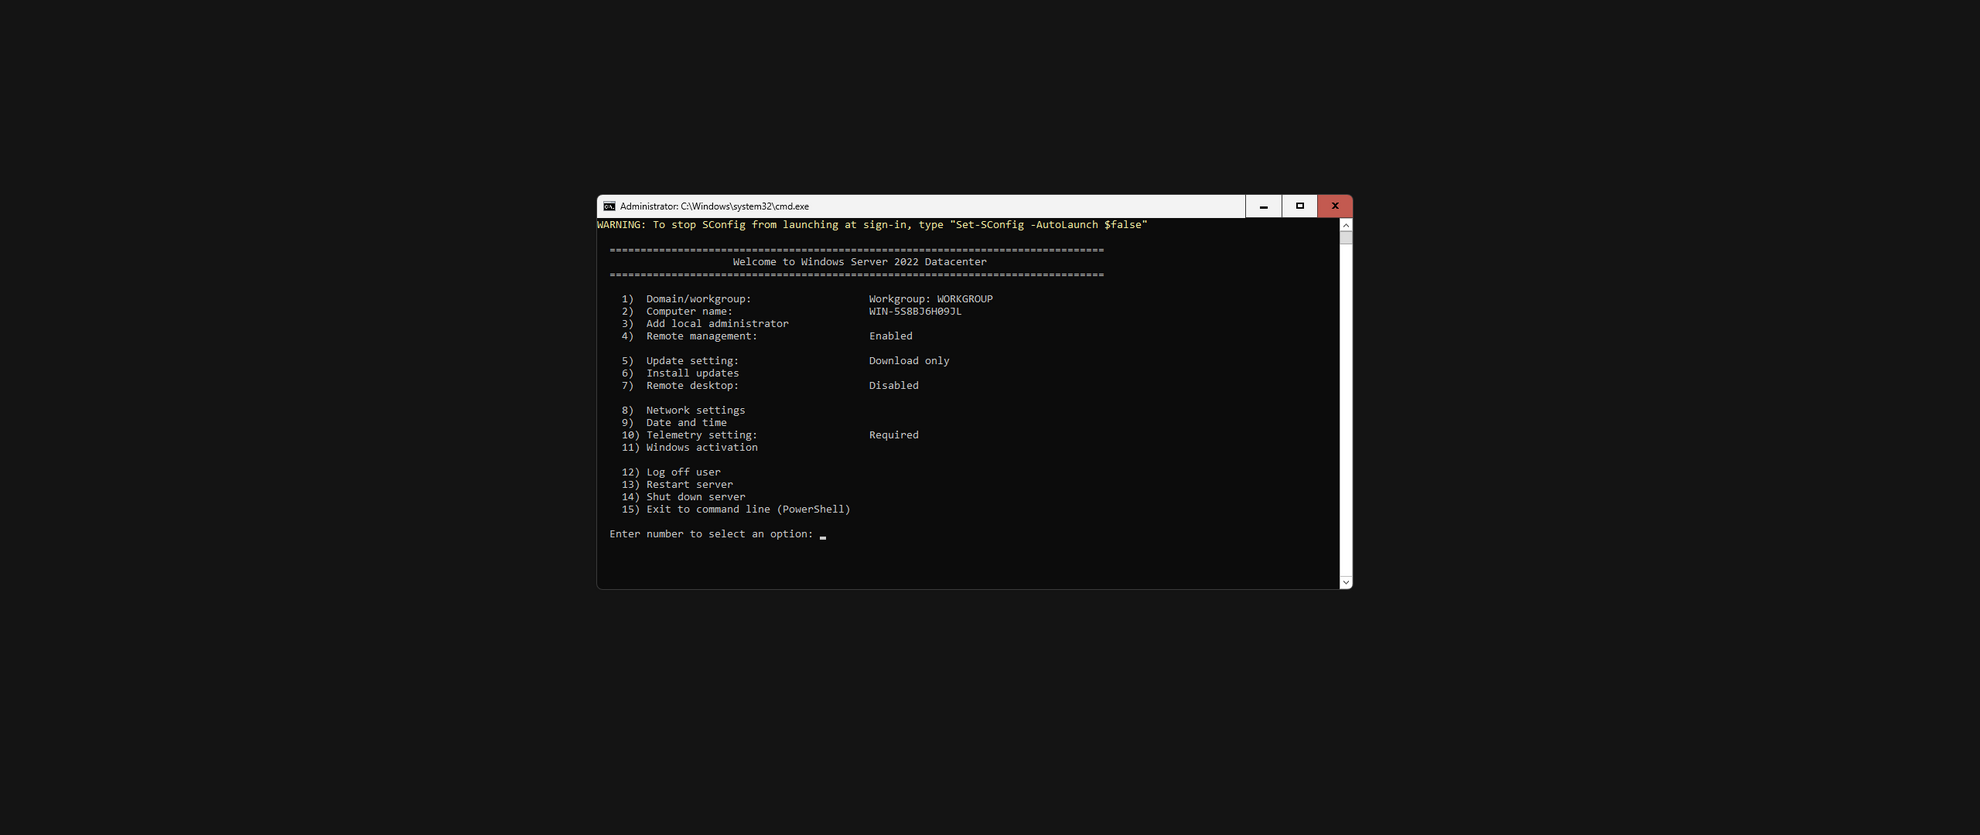1980x835 pixels.
Task: Click the 'Download only' update value
Action: 909,361
